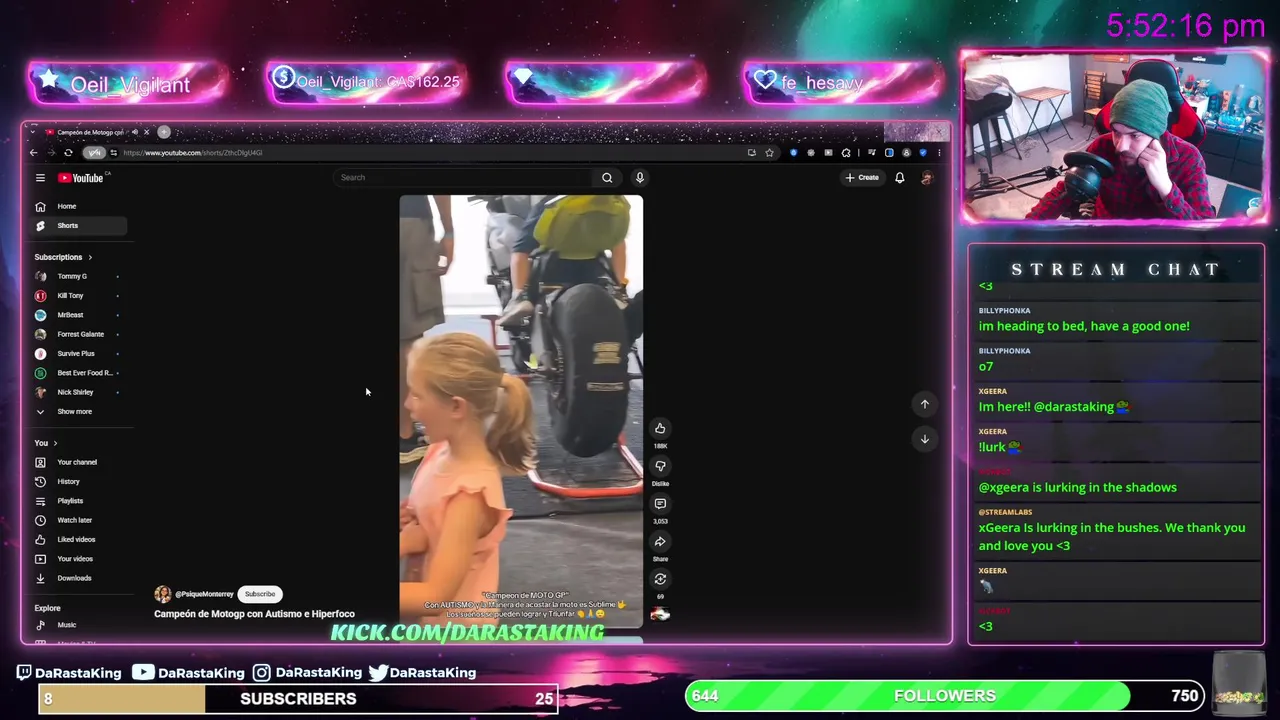Open Shorts in the sidebar
The width and height of the screenshot is (1280, 720).
78,226
